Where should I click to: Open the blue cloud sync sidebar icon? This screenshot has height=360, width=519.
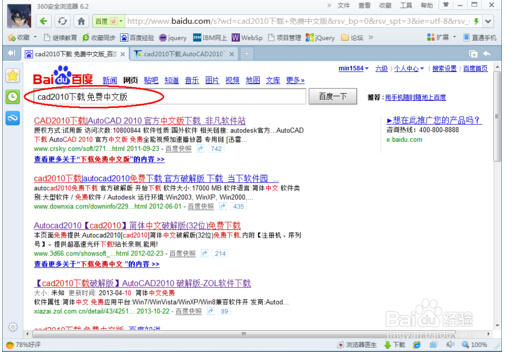[x=13, y=118]
